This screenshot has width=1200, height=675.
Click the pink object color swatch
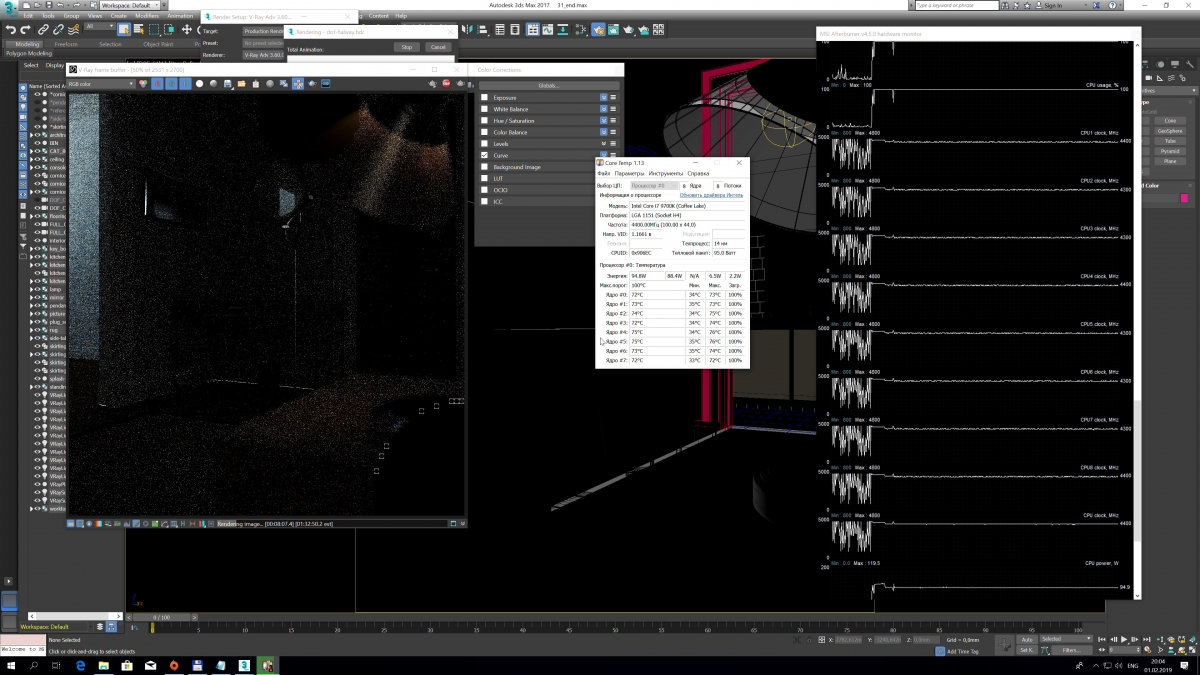point(1185,198)
